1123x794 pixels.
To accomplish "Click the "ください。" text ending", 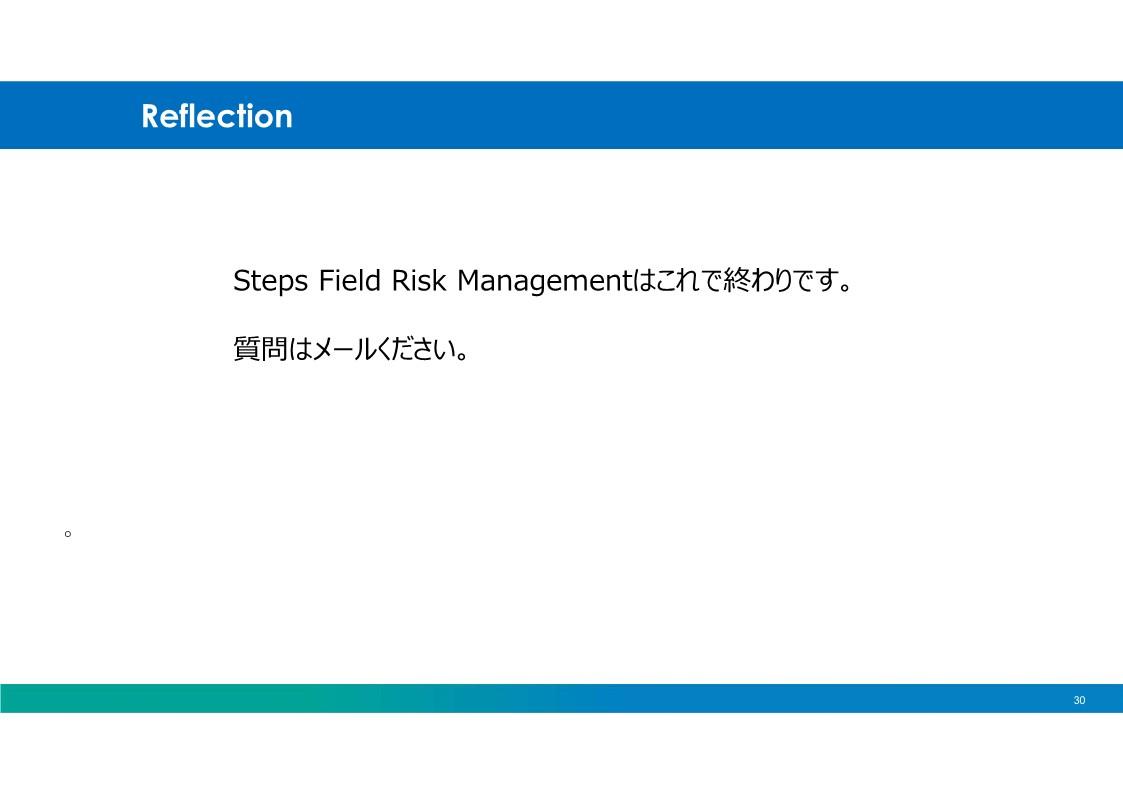I will click(423, 349).
